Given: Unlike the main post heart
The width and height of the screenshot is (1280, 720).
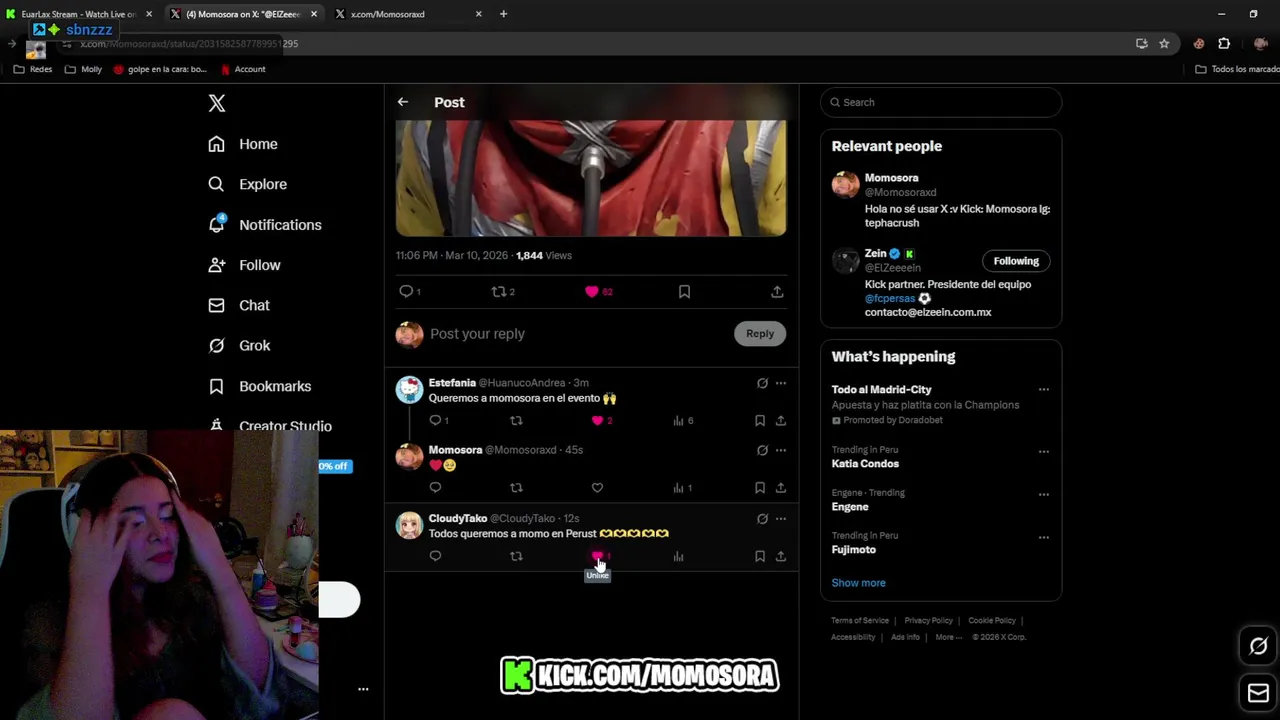Looking at the screenshot, I should pos(591,291).
